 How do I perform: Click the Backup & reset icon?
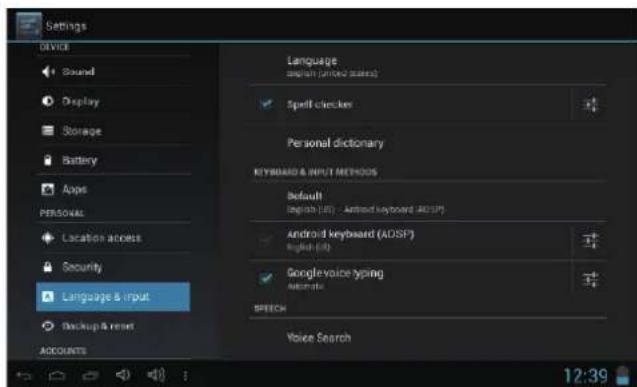tap(48, 326)
